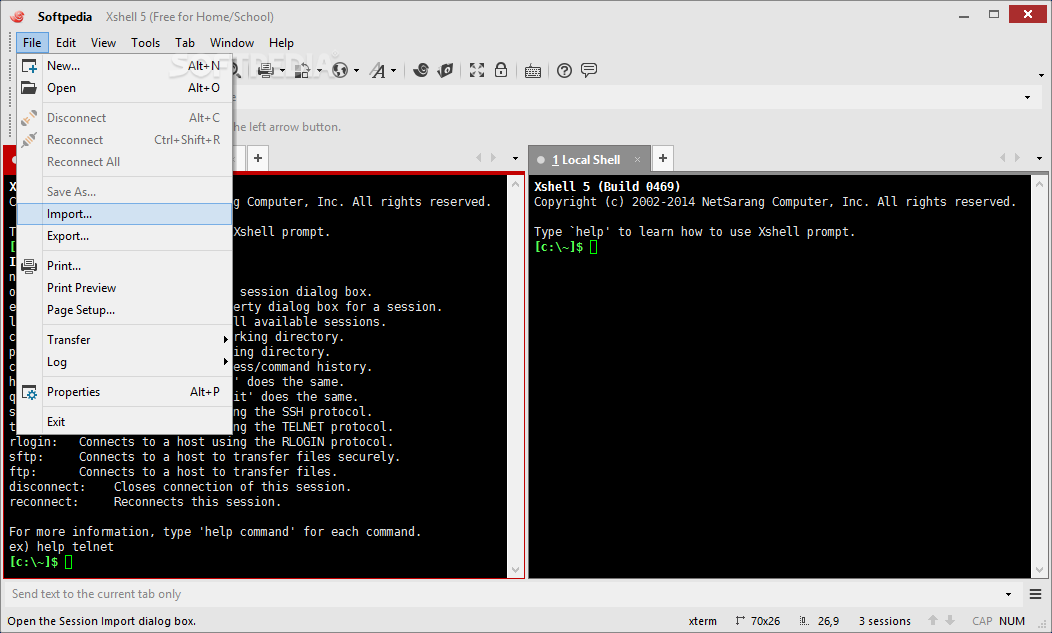
Task: Click the padlock lock-screen icon
Action: pos(501,70)
